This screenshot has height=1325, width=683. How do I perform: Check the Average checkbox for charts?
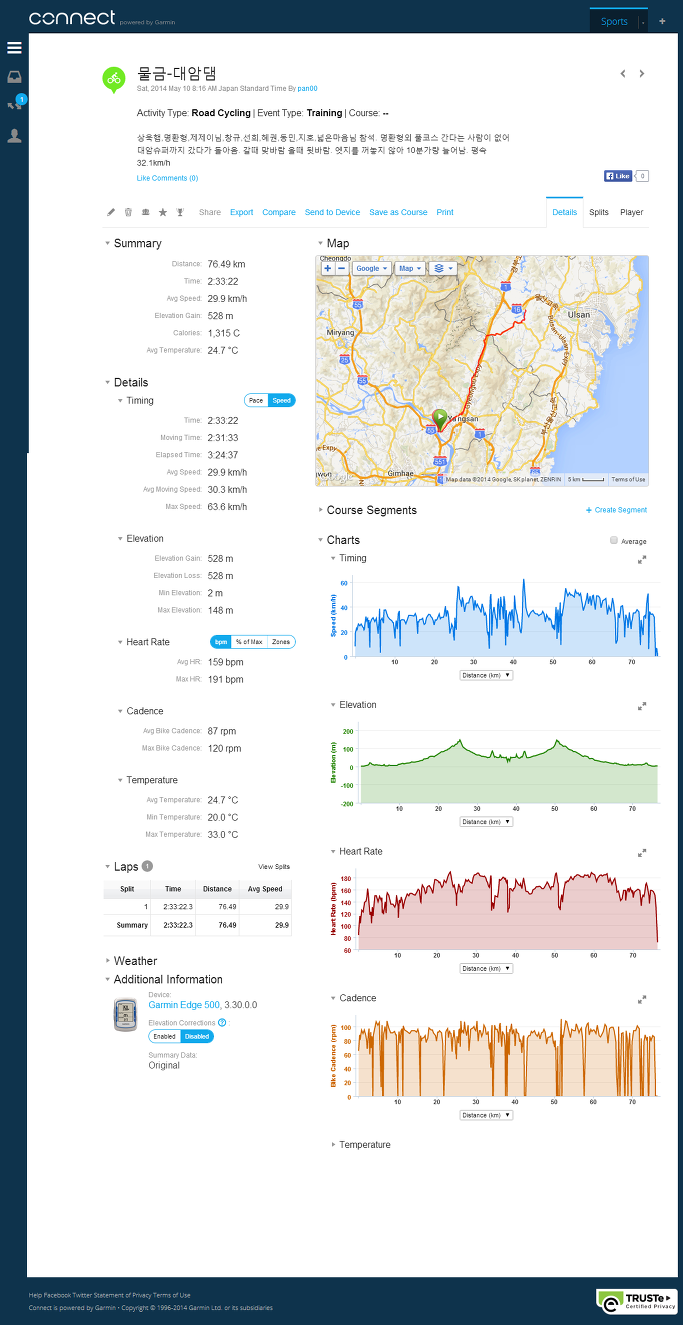pos(614,541)
